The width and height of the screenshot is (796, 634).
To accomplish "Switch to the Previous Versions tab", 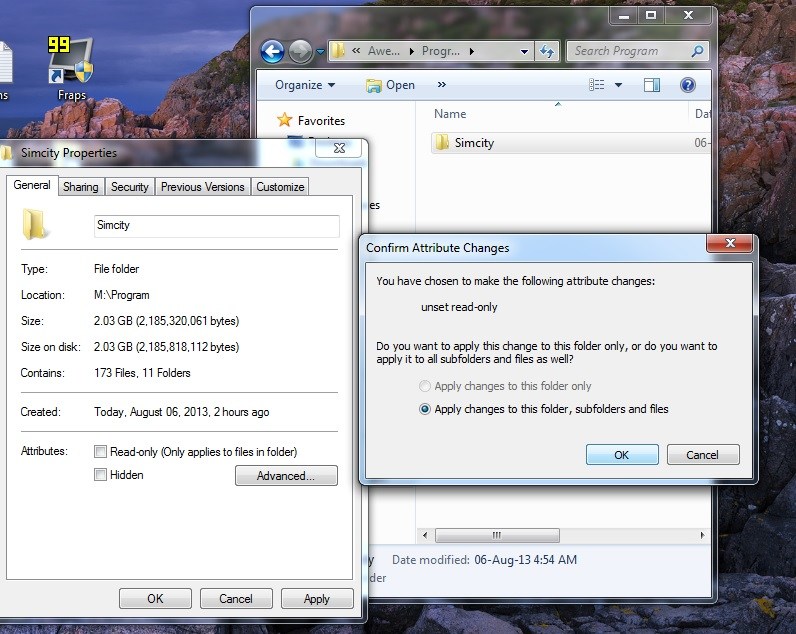I will pos(203,187).
